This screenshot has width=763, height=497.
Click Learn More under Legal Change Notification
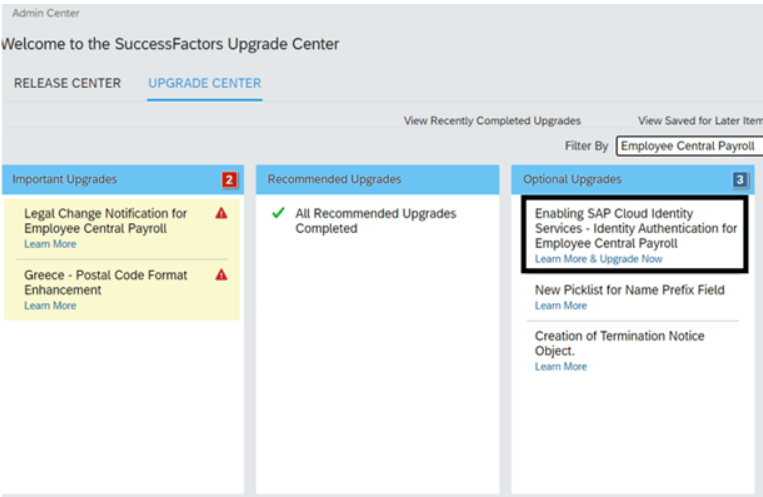[x=50, y=244]
